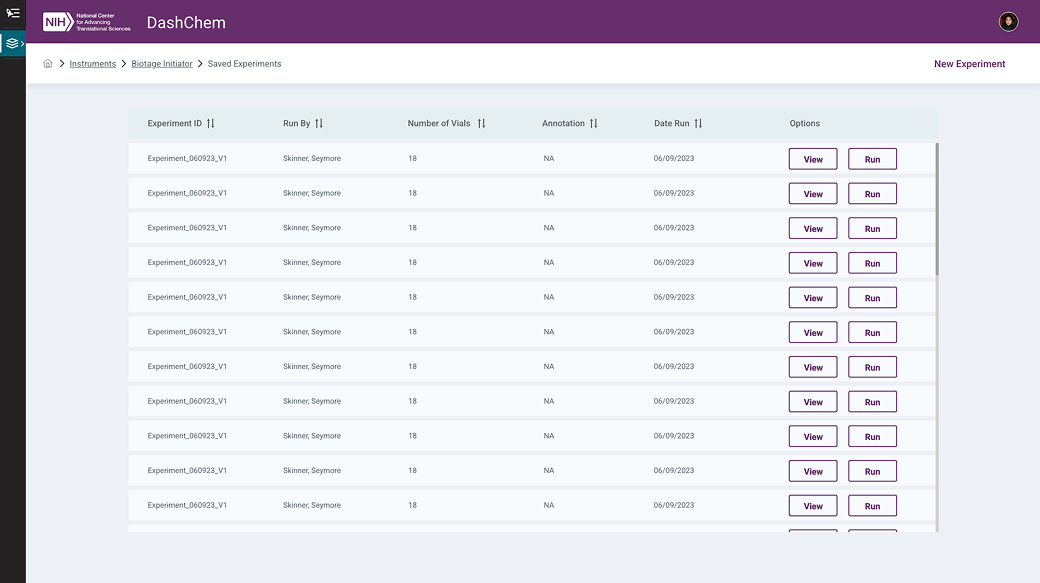This screenshot has width=1040, height=583.
Task: Open the sidebar menu icon at top-left
Action: 13,13
